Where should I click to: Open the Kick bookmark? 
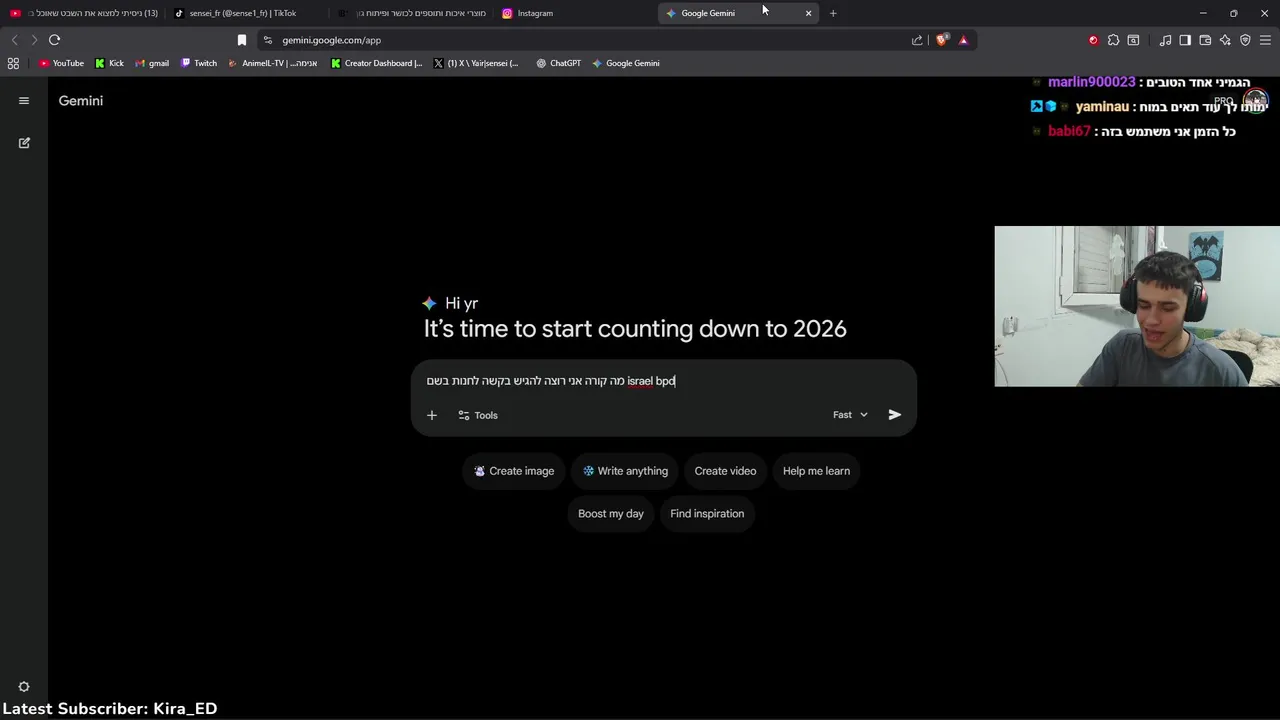coord(109,63)
